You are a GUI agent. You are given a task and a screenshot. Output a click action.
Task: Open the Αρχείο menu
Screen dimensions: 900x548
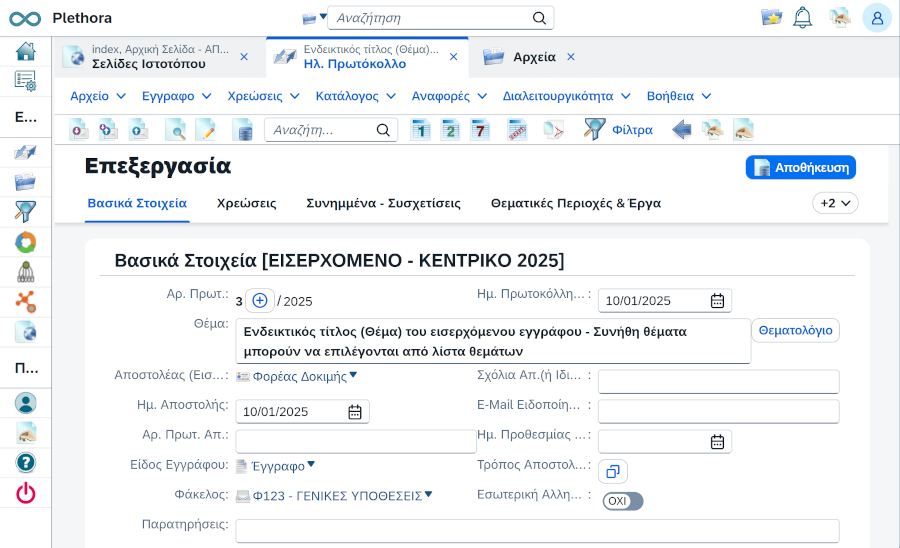pyautogui.click(x=98, y=96)
